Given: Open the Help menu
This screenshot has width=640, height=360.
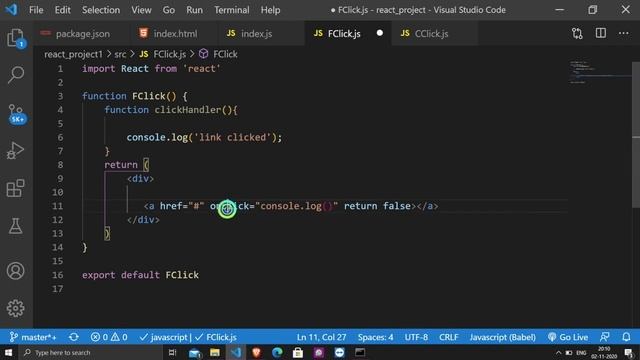Looking at the screenshot, I should tap(270, 10).
